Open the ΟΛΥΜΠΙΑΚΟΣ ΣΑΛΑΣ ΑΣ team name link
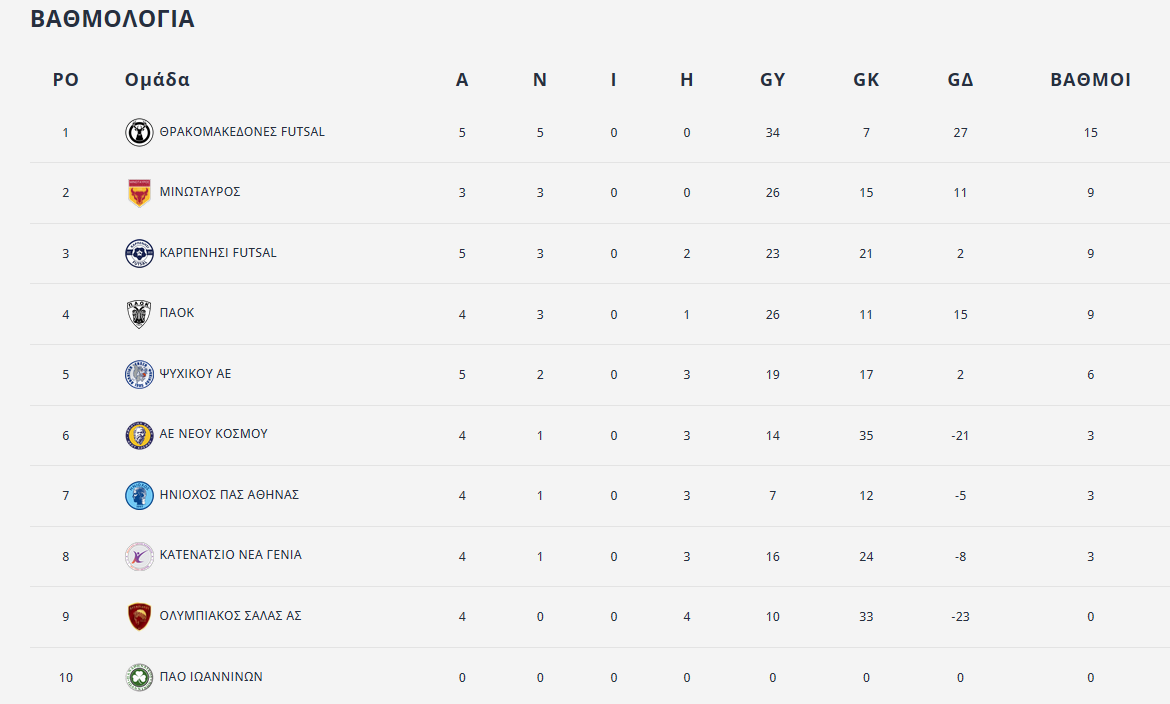This screenshot has width=1170, height=704. coord(230,615)
